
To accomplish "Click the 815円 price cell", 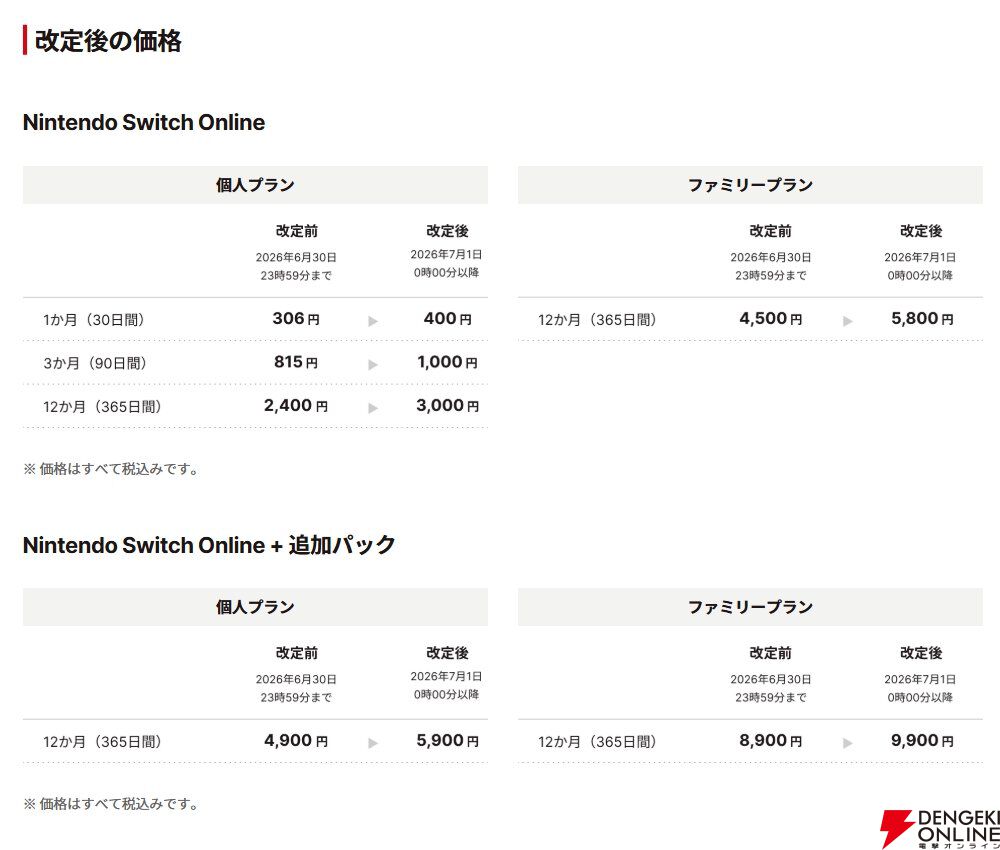I will point(296,362).
